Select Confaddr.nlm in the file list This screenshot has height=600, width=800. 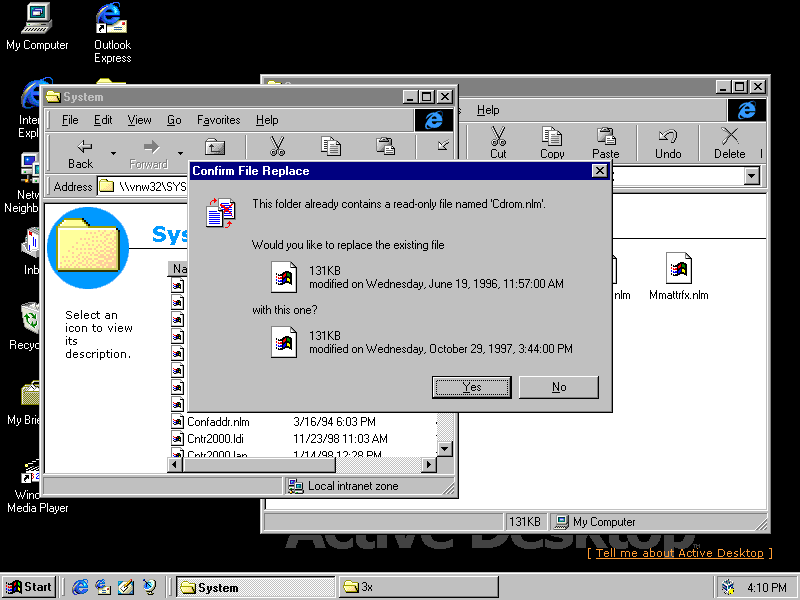(218, 422)
